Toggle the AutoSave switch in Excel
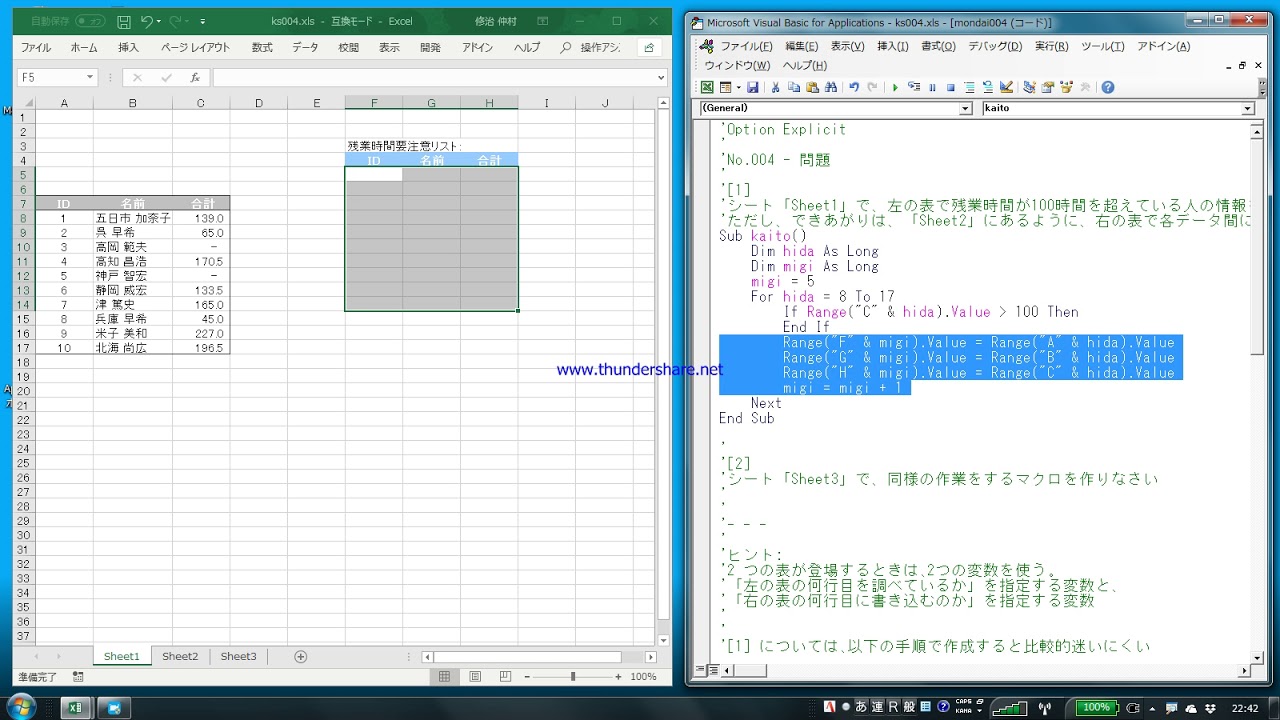Image resolution: width=1280 pixels, height=720 pixels. tap(89, 21)
